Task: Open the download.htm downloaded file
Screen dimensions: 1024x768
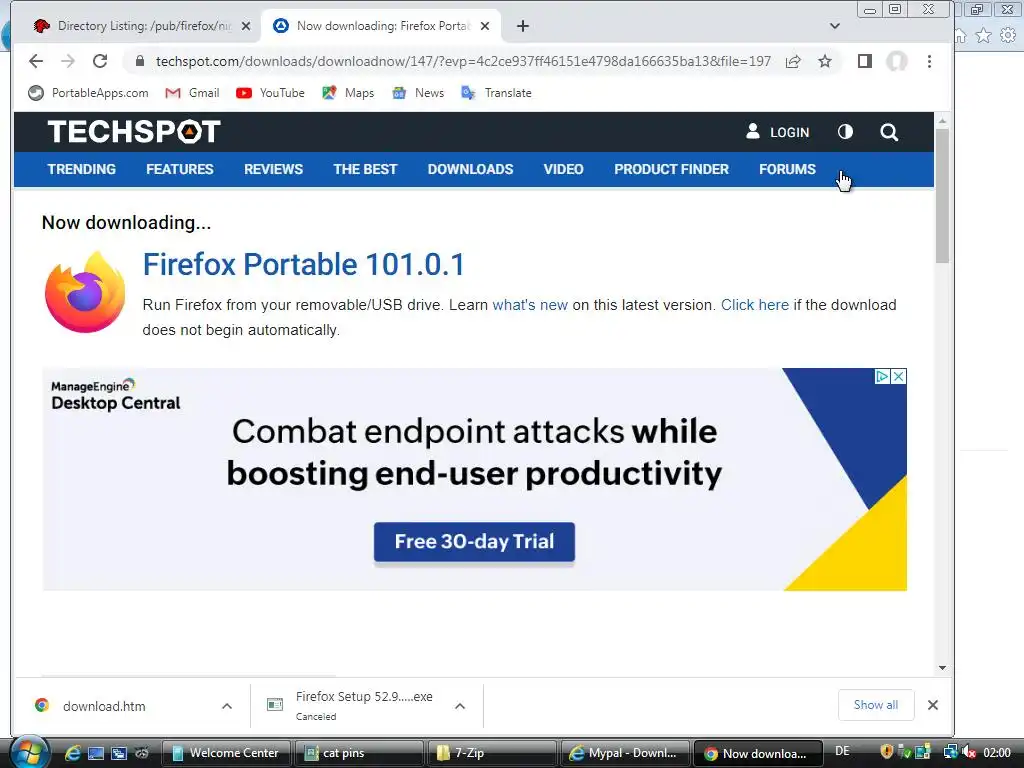Action: click(x=104, y=706)
